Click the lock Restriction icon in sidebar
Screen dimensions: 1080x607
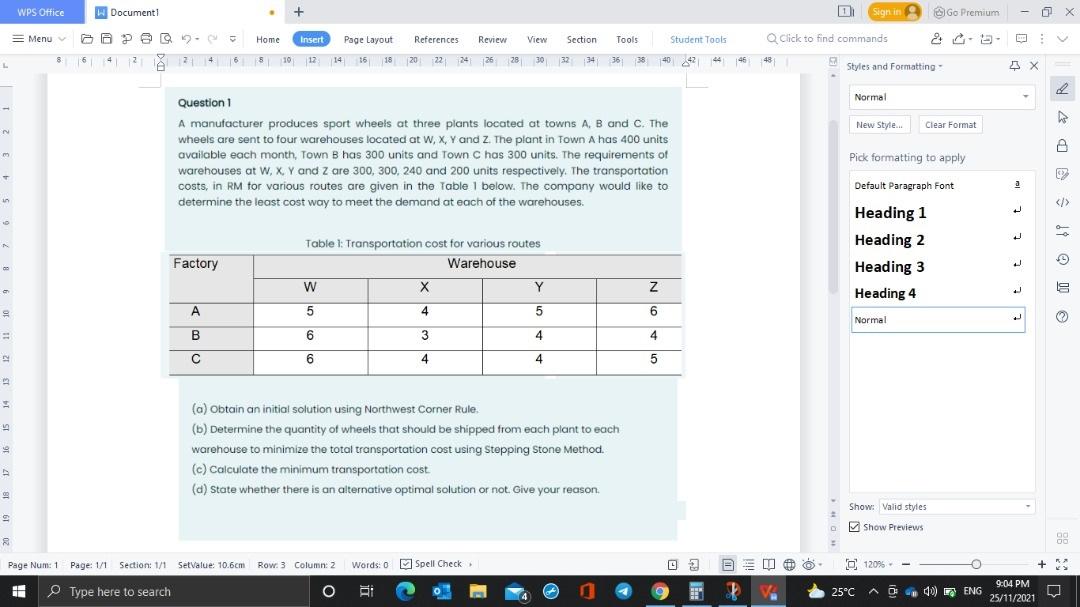point(1062,145)
